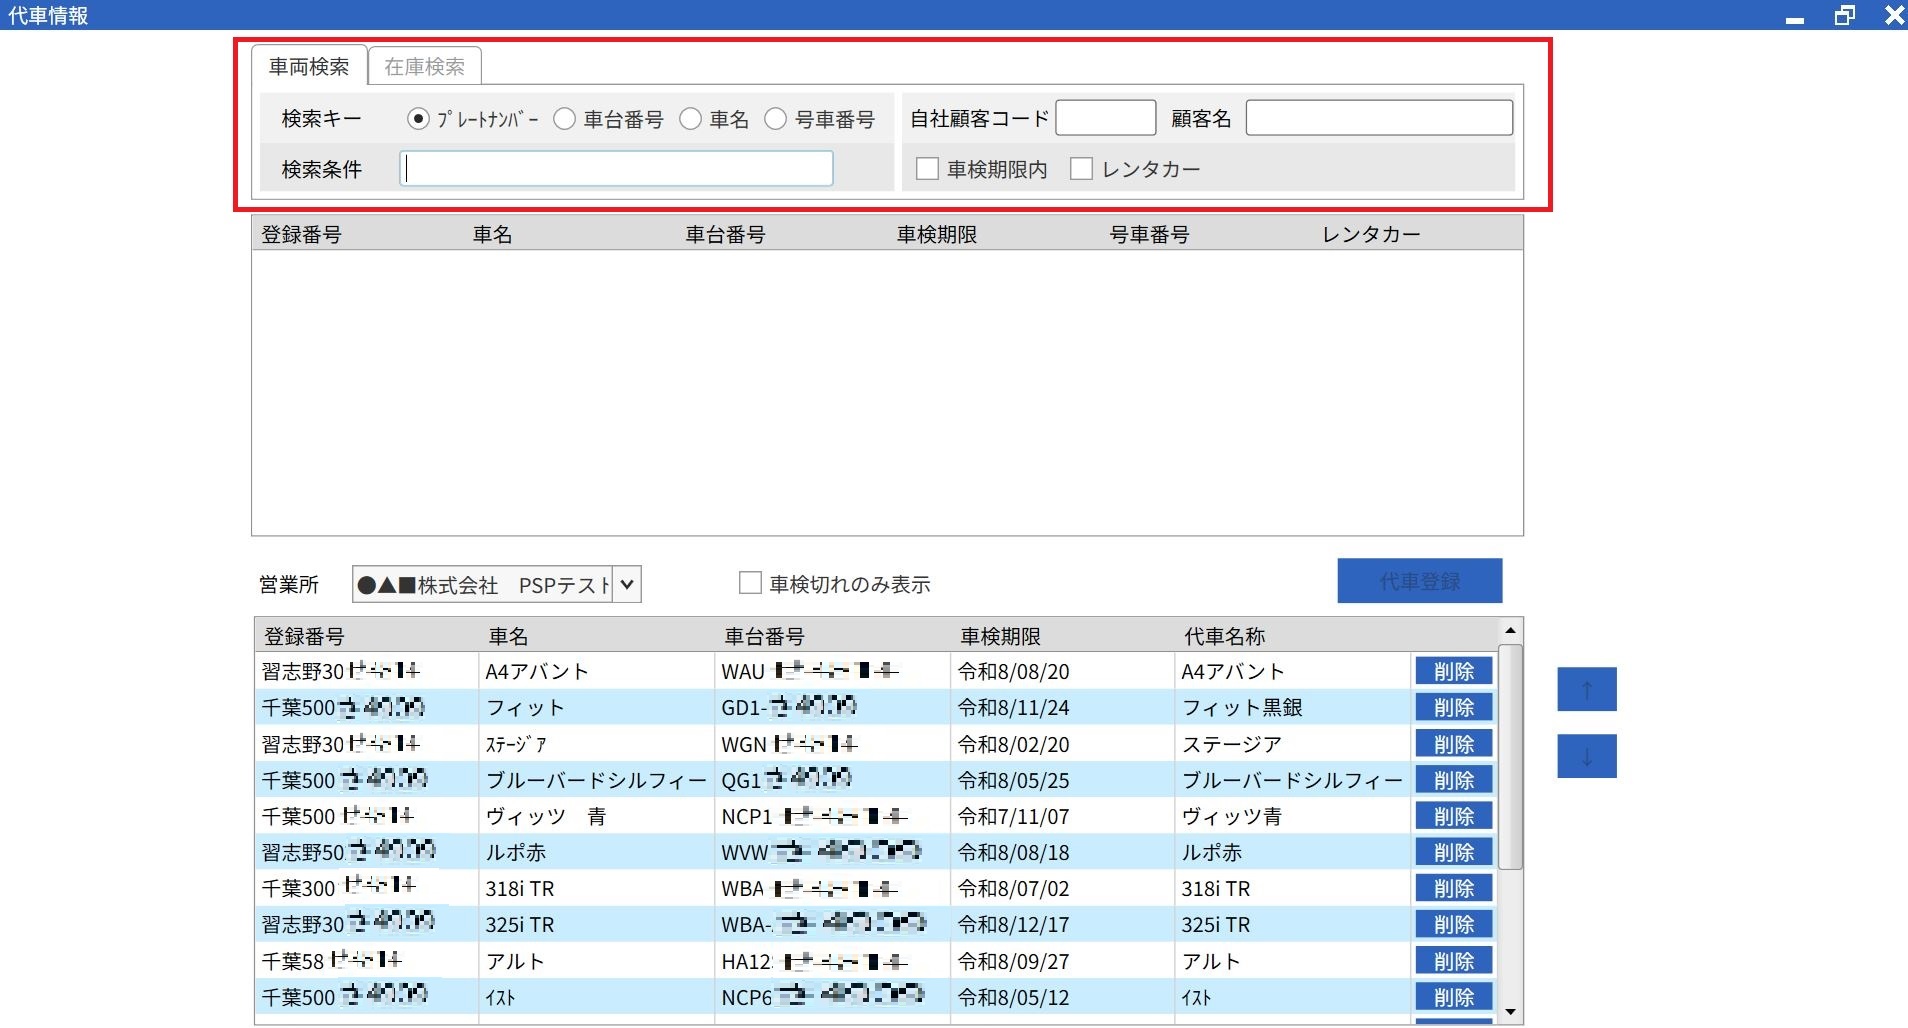
Task: Select the プレートナンバー search key radio
Action: pyautogui.click(x=418, y=119)
